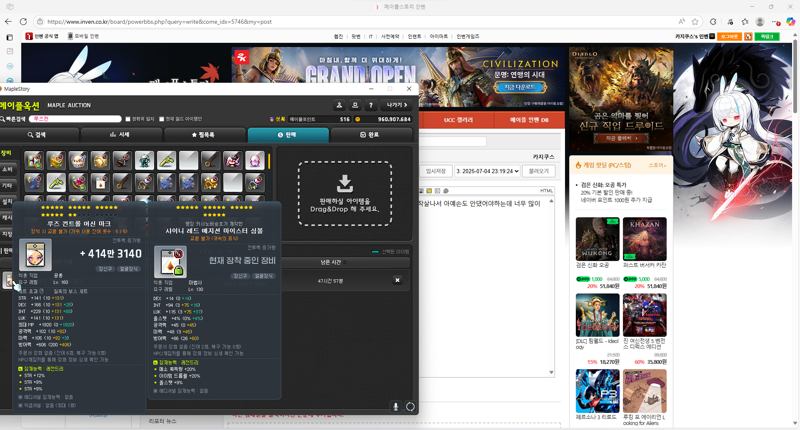Select the mannequin armor item in inventory
Image resolution: width=800 pixels, height=430 pixels.
[144, 161]
